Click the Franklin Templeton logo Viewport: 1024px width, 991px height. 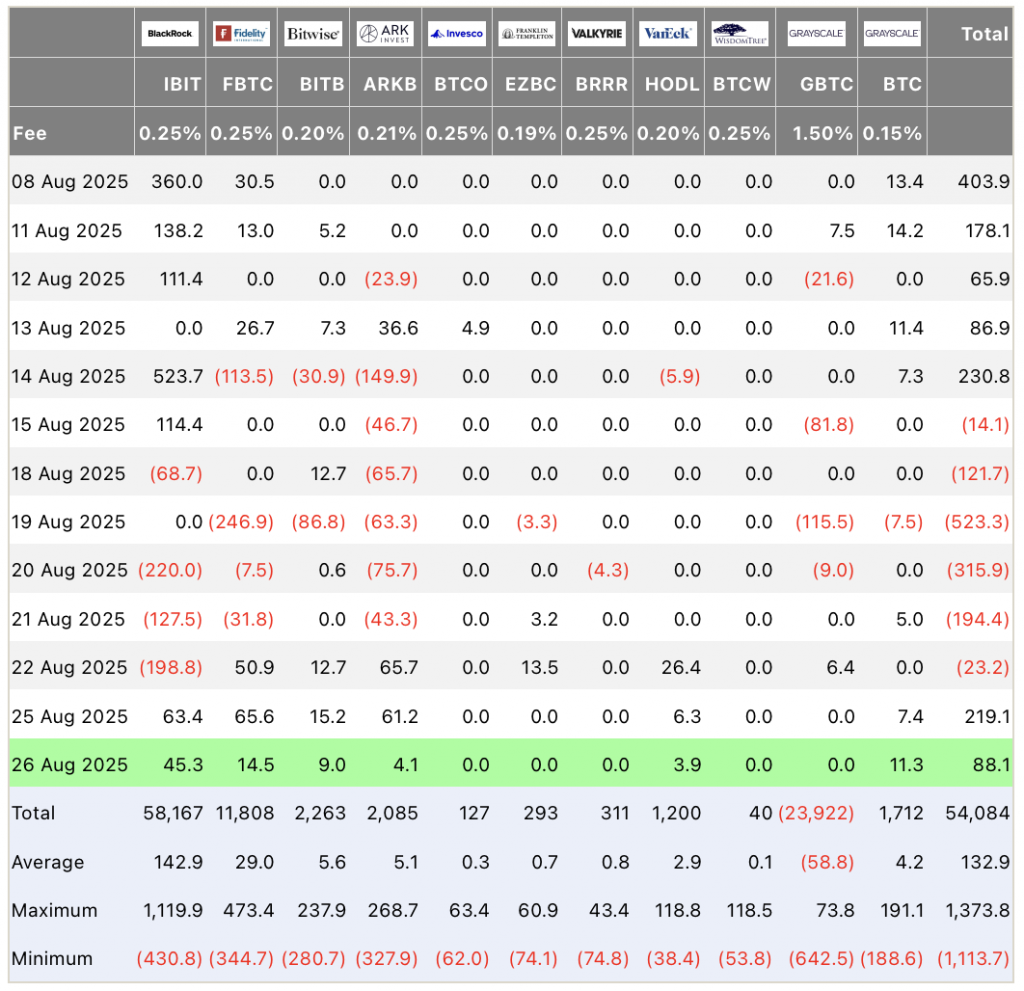[526, 33]
